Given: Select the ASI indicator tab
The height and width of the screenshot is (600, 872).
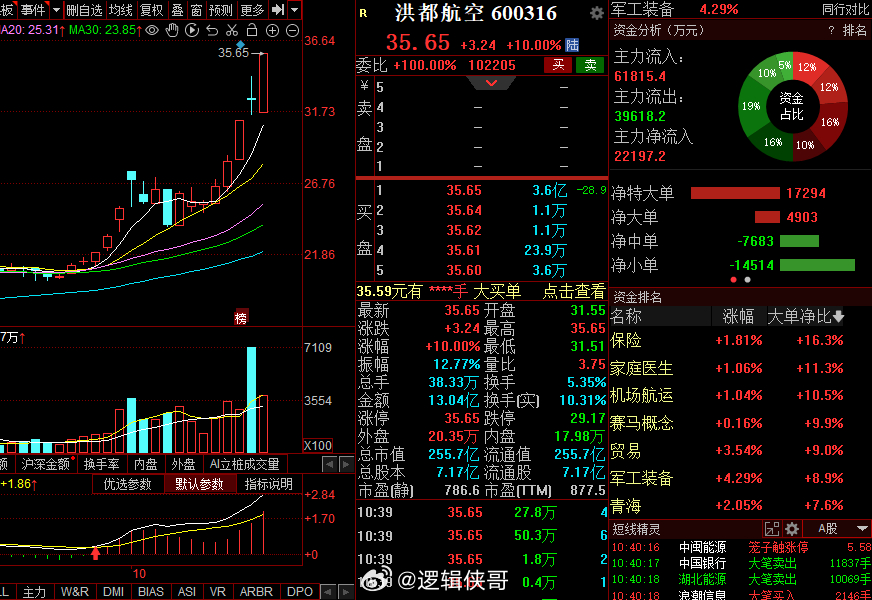Looking at the screenshot, I should 187,592.
